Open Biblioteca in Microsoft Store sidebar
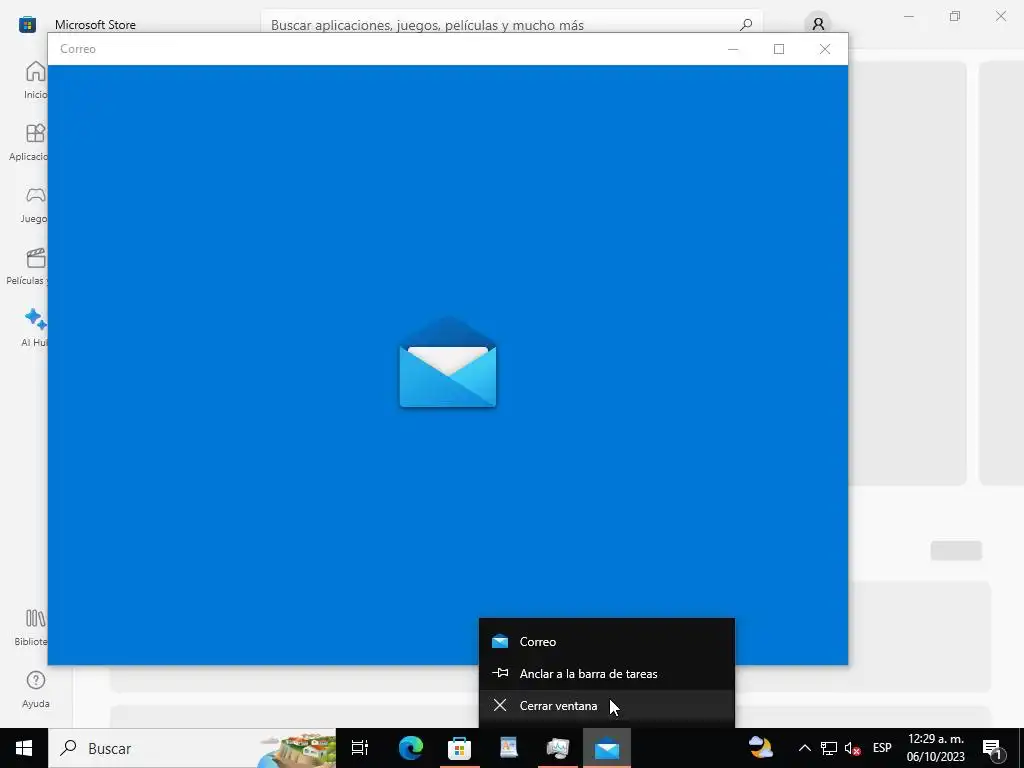Viewport: 1024px width, 768px height. [31, 627]
